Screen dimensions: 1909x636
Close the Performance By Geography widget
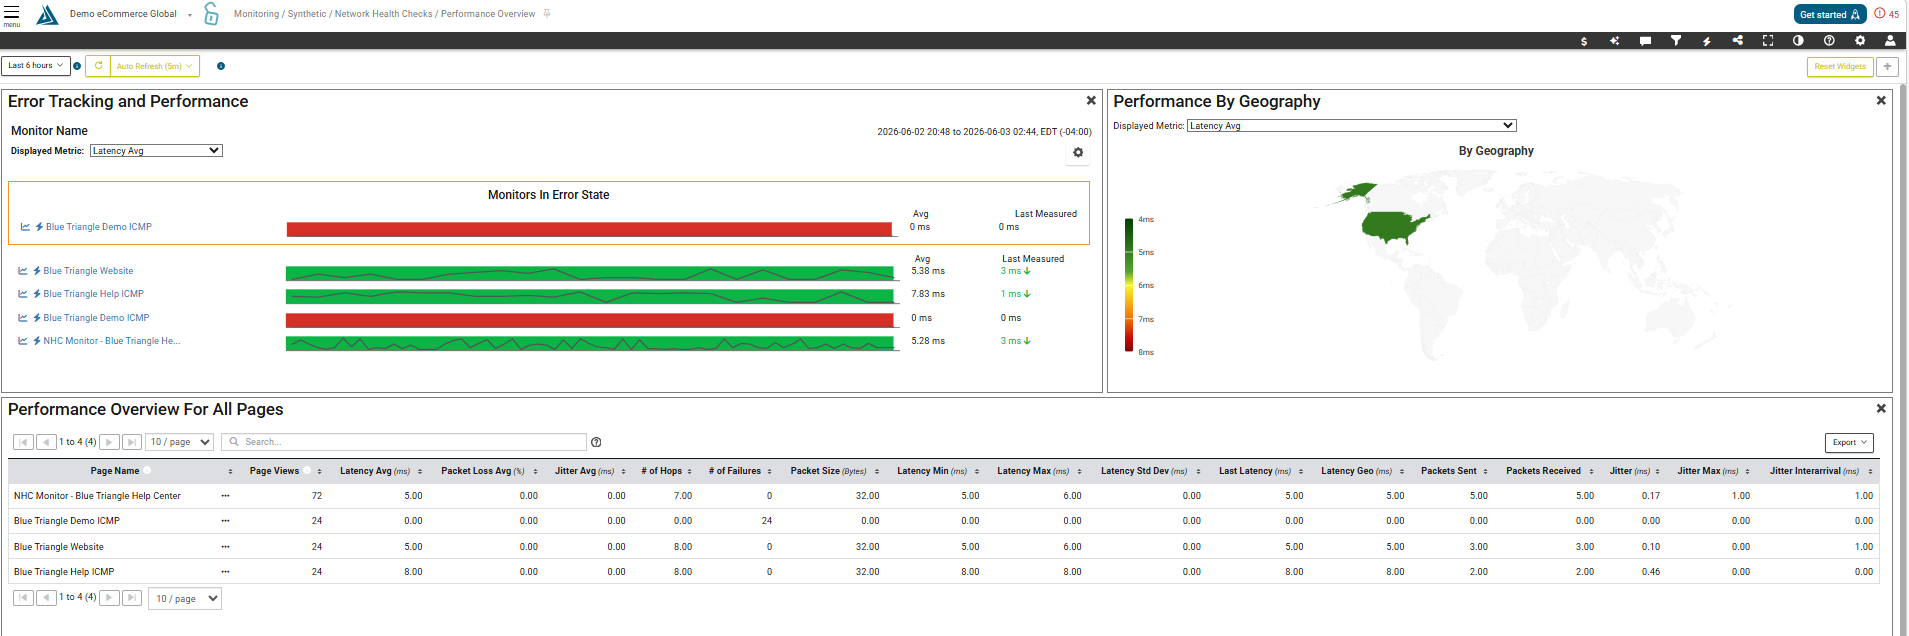(x=1881, y=101)
